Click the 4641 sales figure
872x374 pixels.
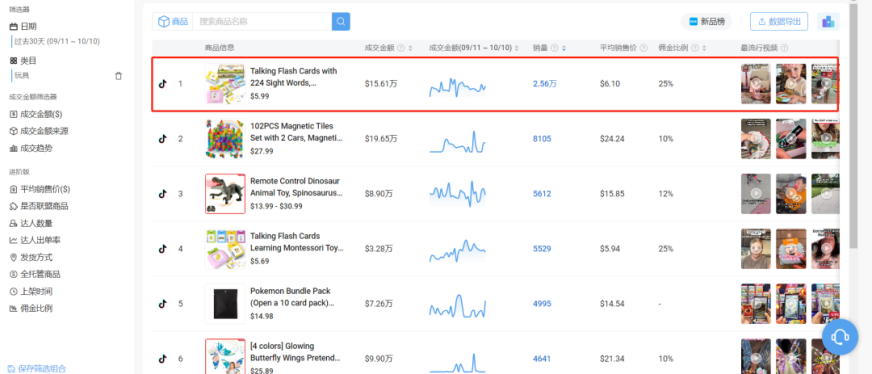pyautogui.click(x=542, y=359)
